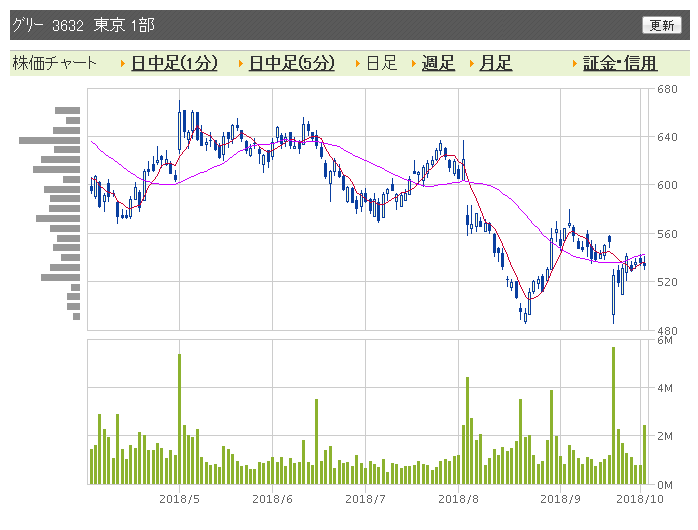Click orange arrow beside 日足
This screenshot has height=530, width=698.
tap(358, 64)
